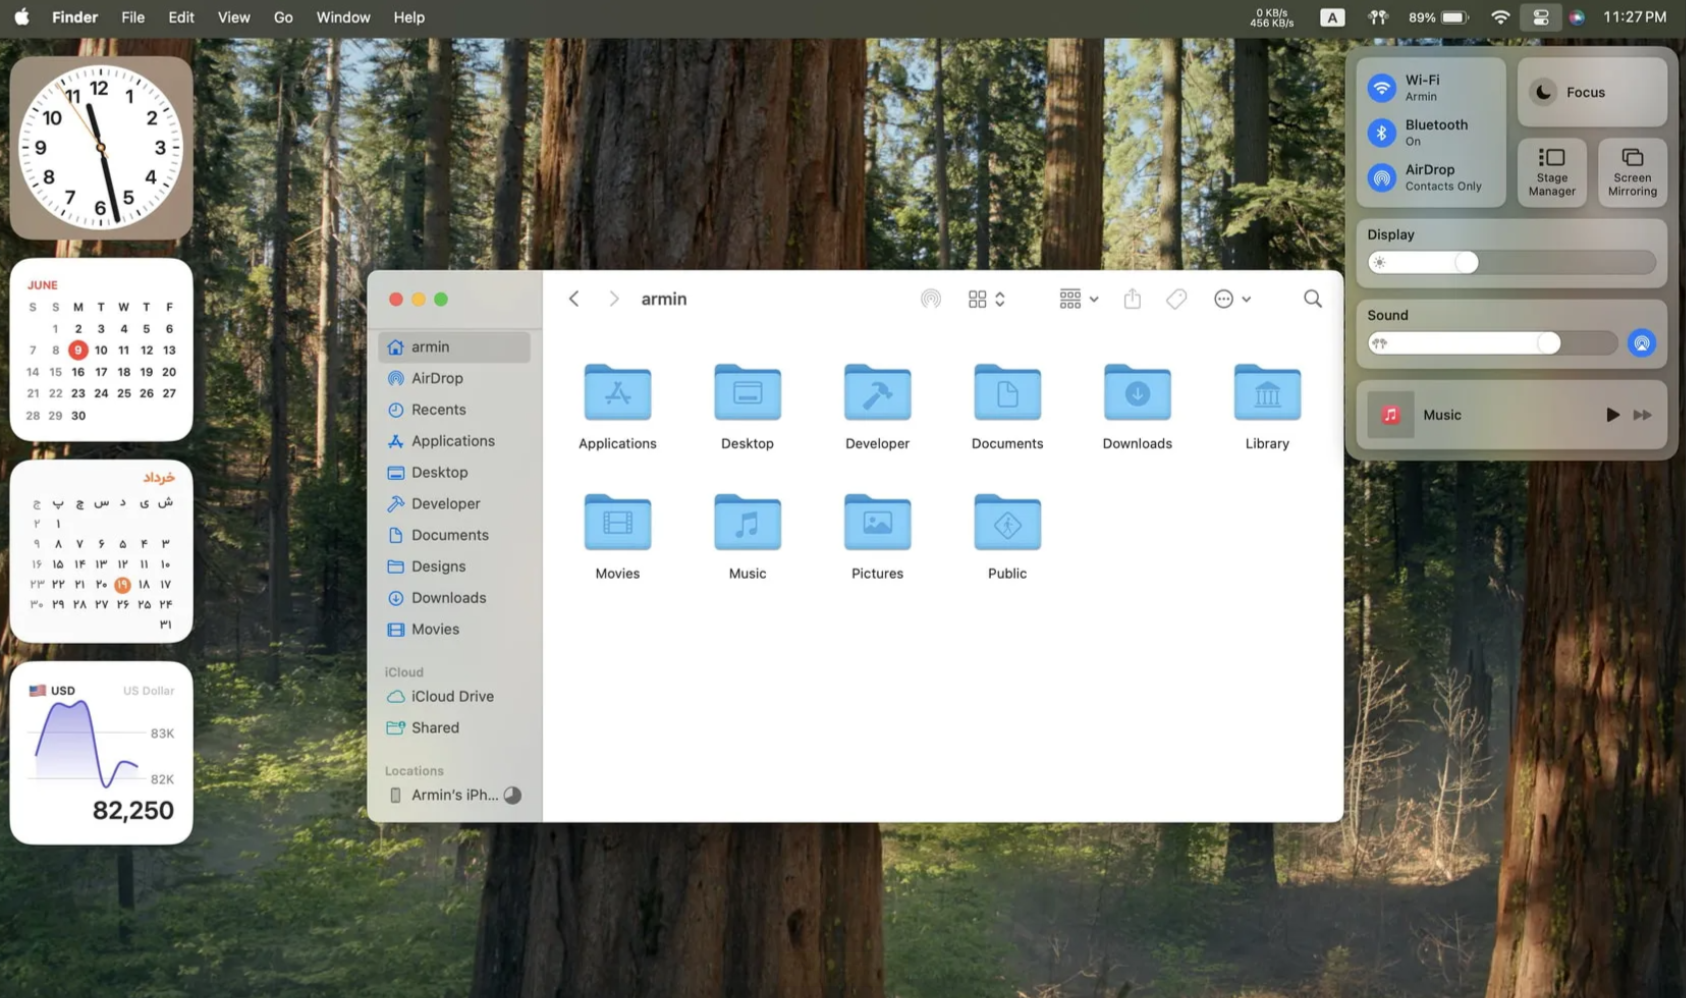Select iCloud Drive in the sidebar
The height and width of the screenshot is (998, 1686).
click(x=452, y=696)
